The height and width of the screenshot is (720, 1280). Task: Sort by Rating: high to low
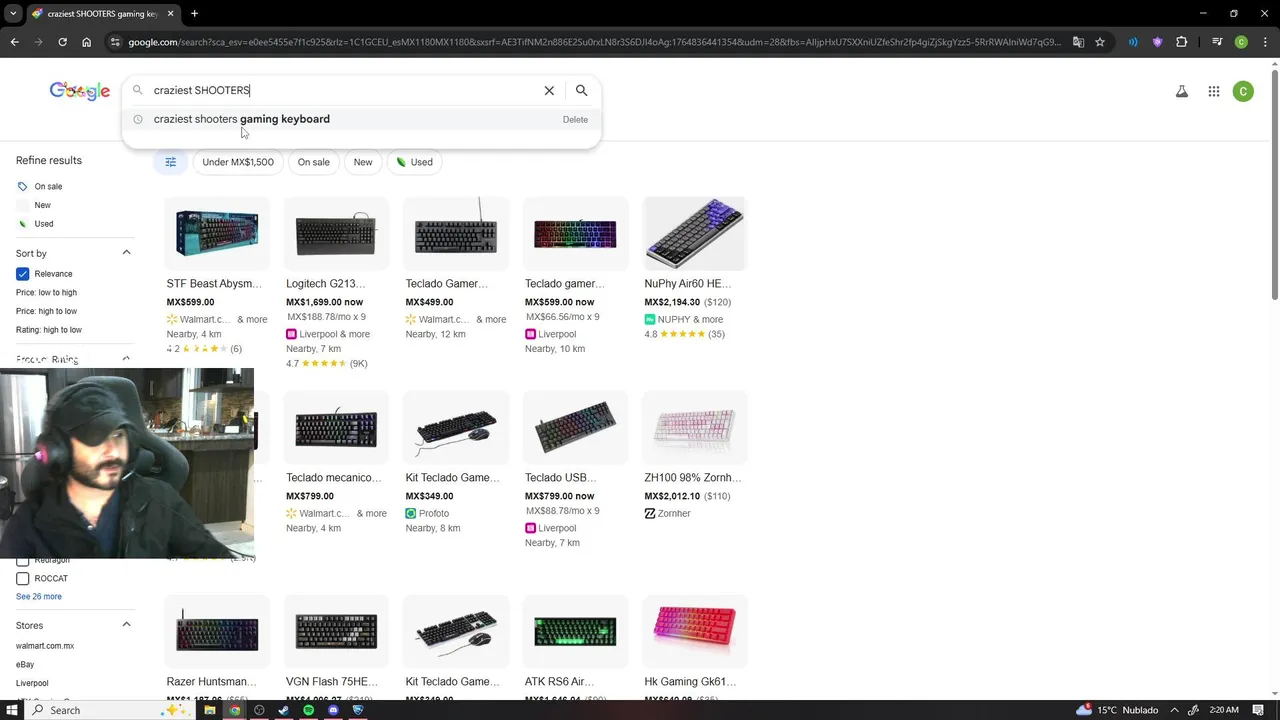pos(49,330)
